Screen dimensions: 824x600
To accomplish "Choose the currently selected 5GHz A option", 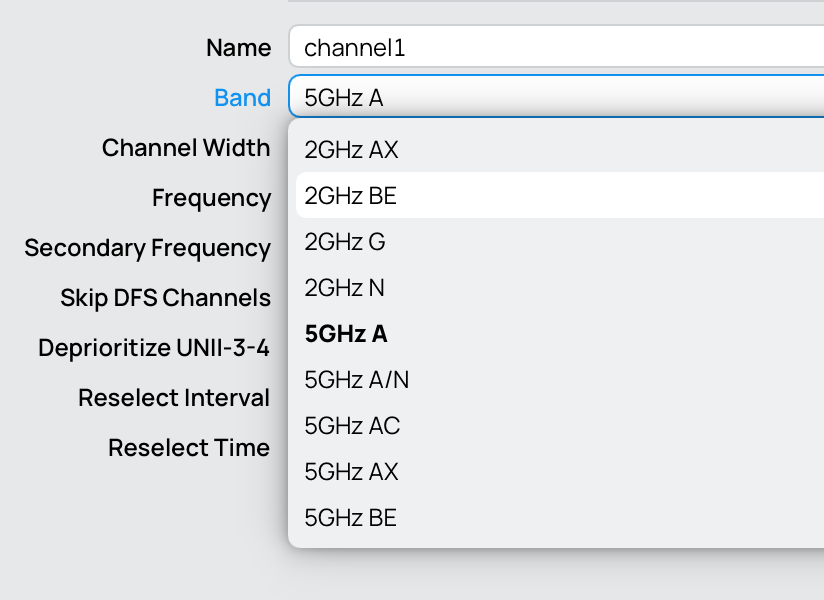I will point(346,334).
